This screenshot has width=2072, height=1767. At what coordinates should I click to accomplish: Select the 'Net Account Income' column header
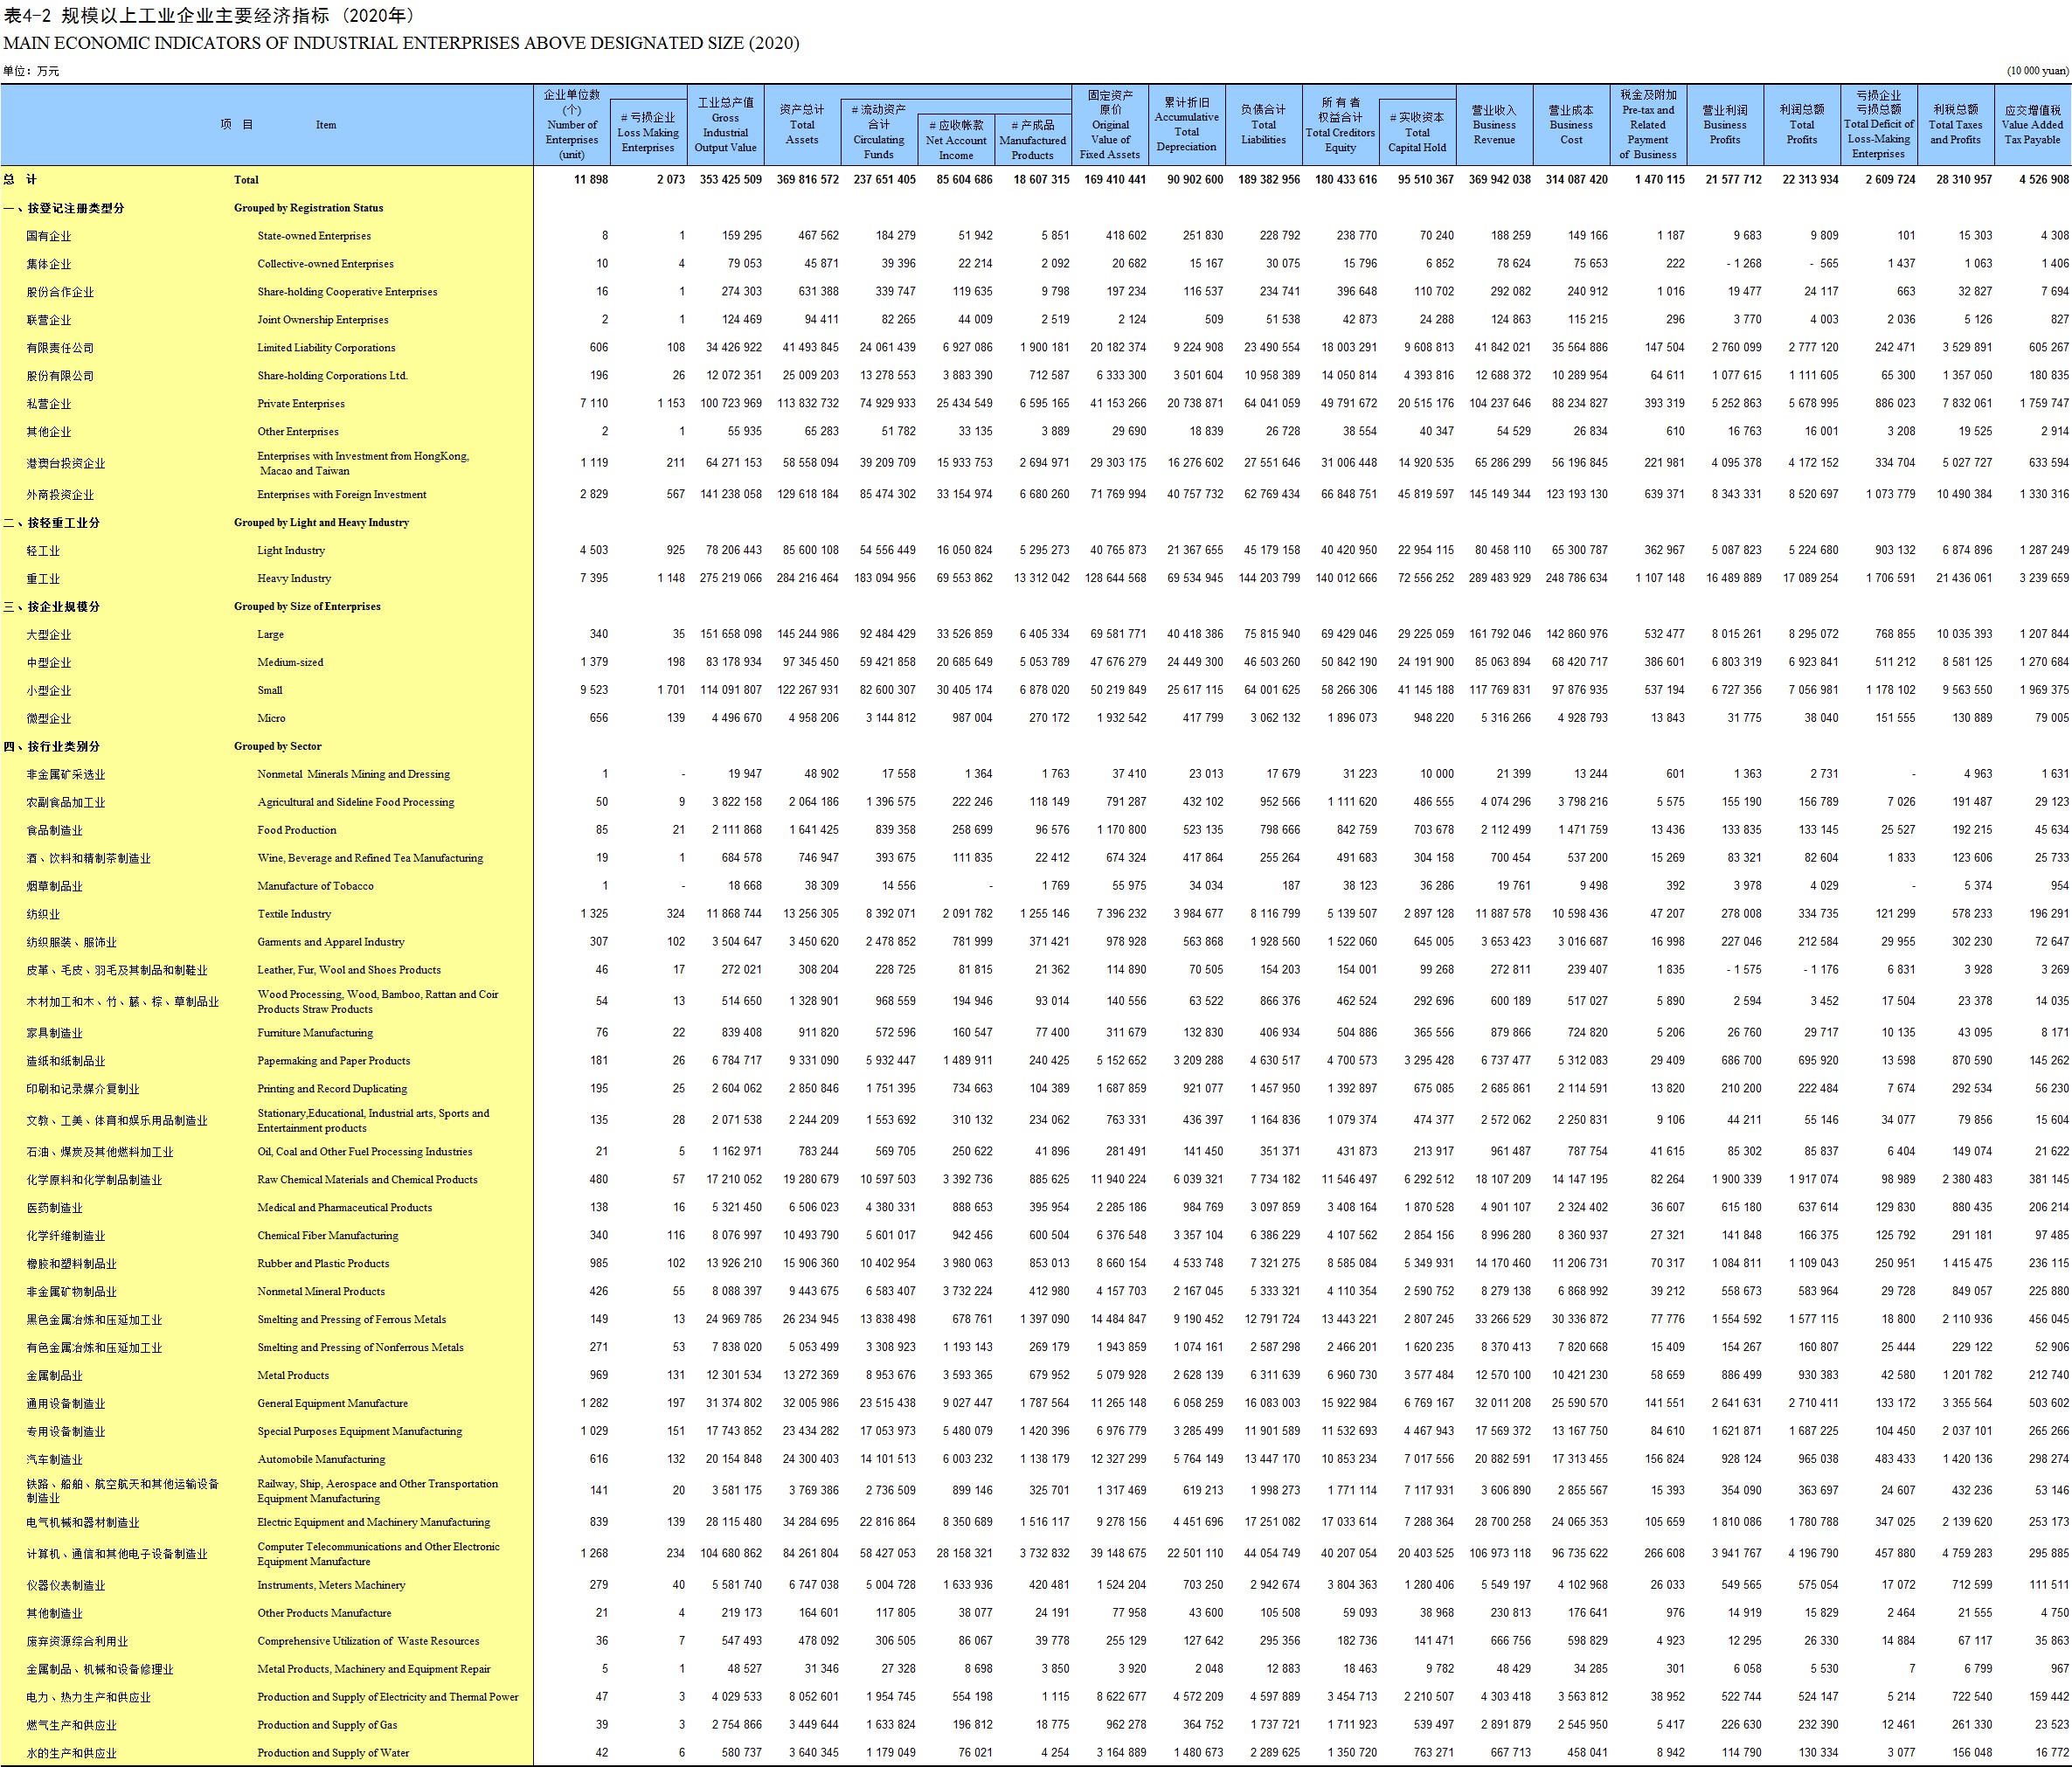point(956,141)
